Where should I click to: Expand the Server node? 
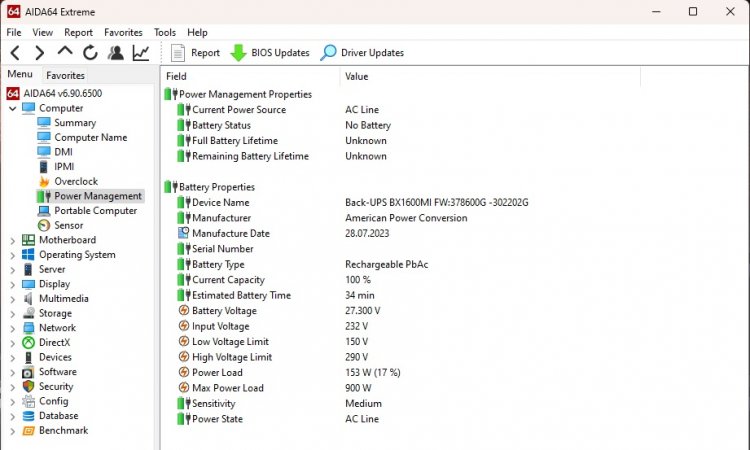(x=13, y=270)
